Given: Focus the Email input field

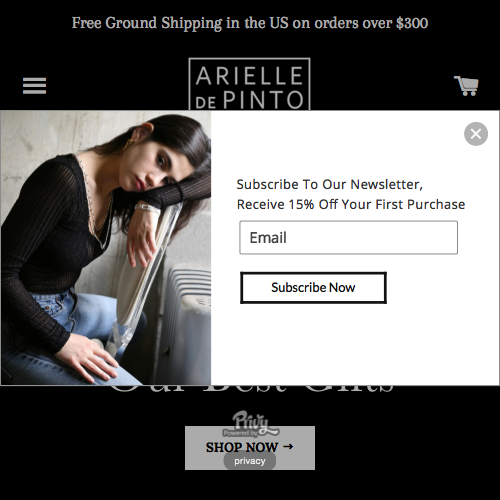Looking at the screenshot, I should point(348,238).
